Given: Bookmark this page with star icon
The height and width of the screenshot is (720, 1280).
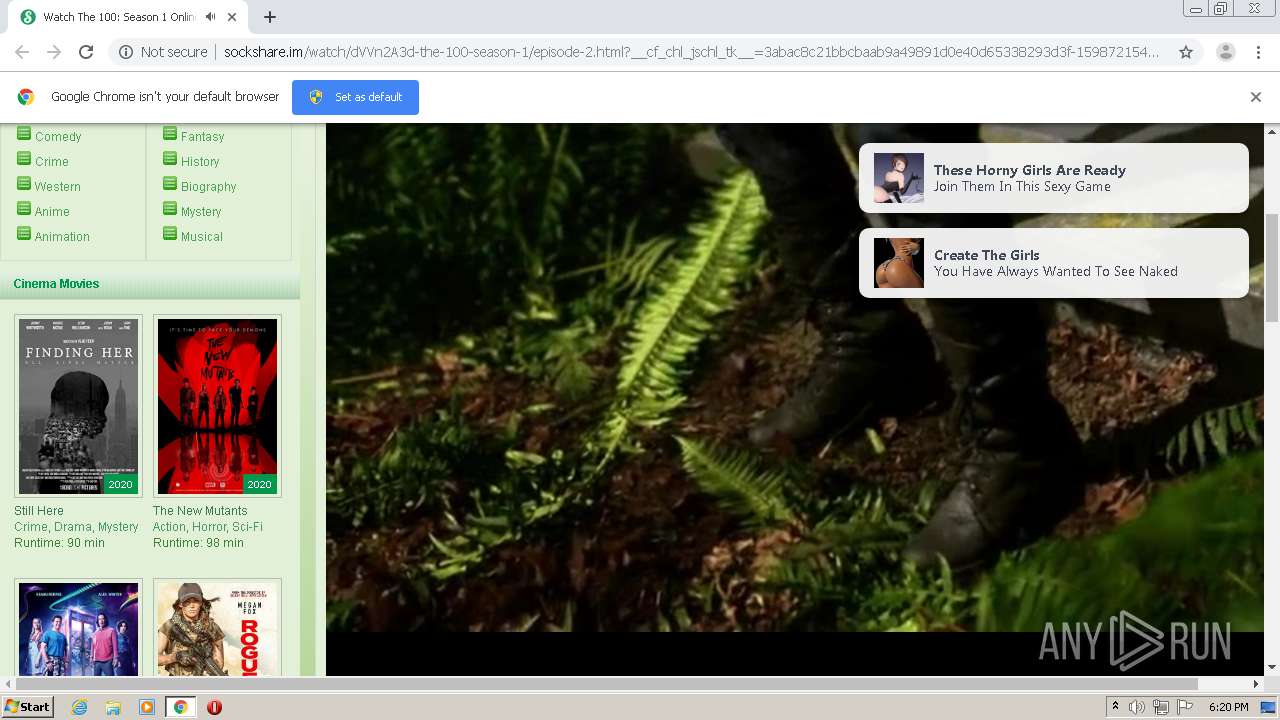Looking at the screenshot, I should point(1186,52).
